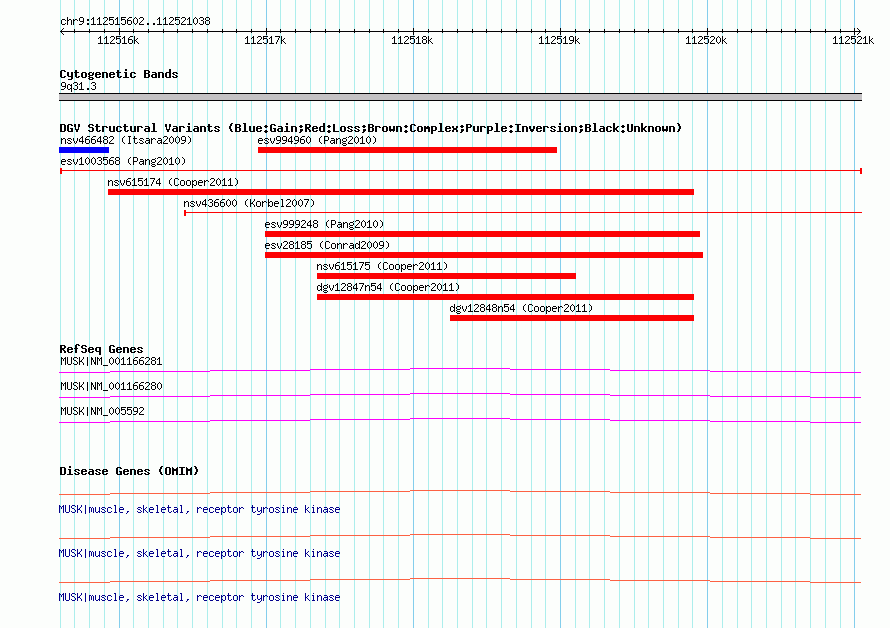Click the esv1003568 (Pang2010) variant line
Viewport: 890px width, 628px height.
[461, 171]
